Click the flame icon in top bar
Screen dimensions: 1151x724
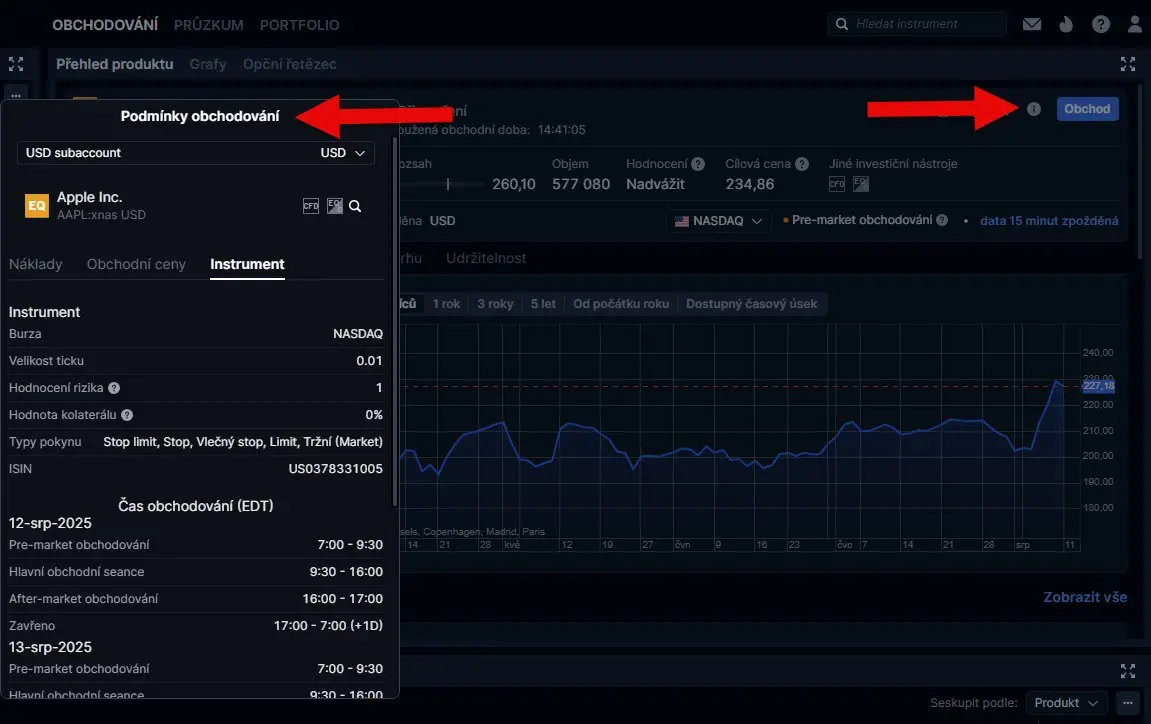(x=1066, y=24)
